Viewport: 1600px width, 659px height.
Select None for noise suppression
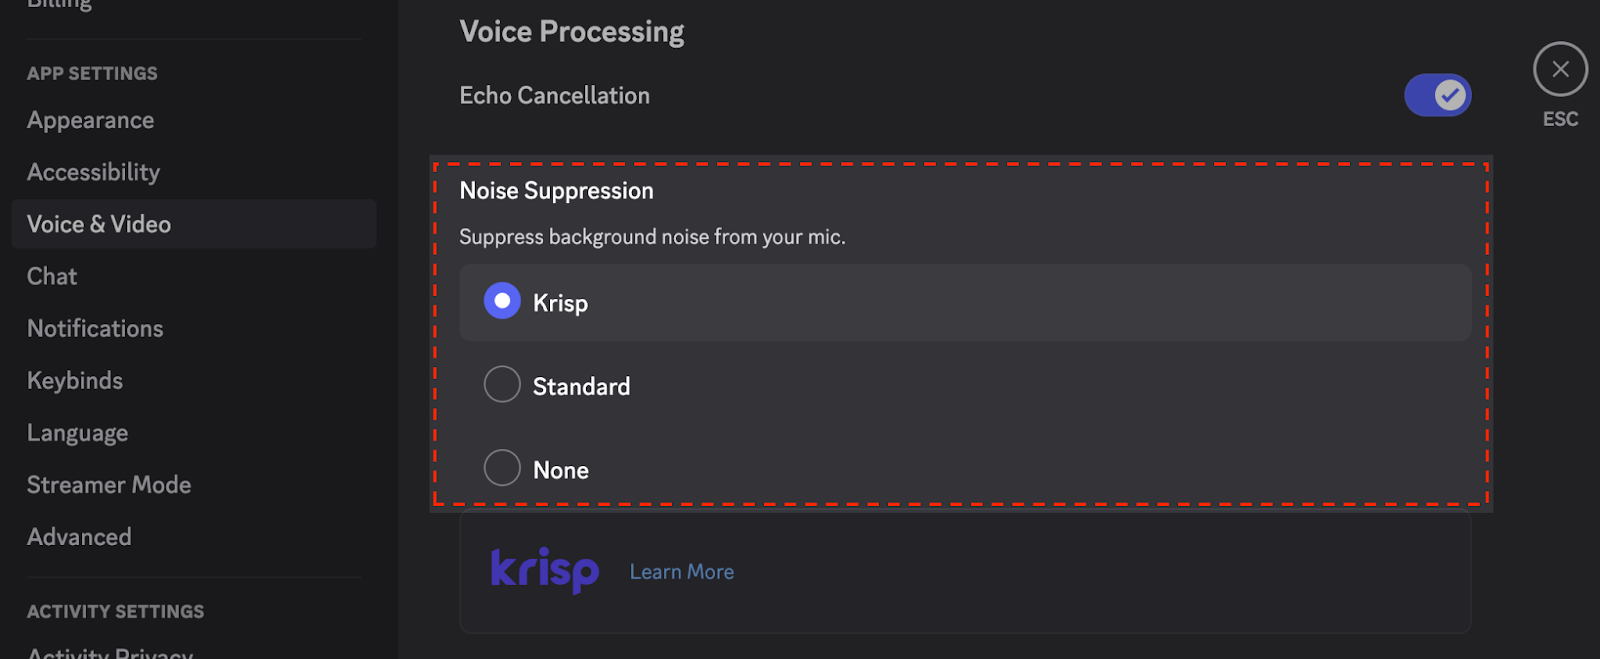502,468
